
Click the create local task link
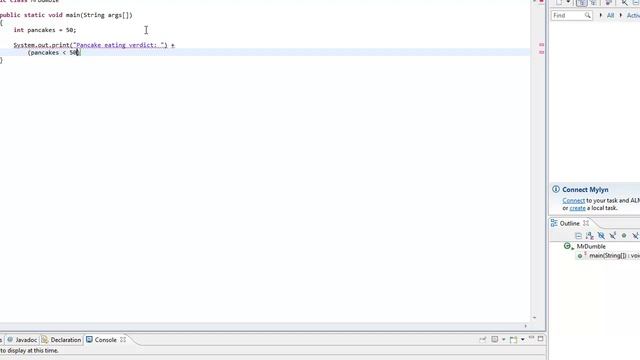577,208
